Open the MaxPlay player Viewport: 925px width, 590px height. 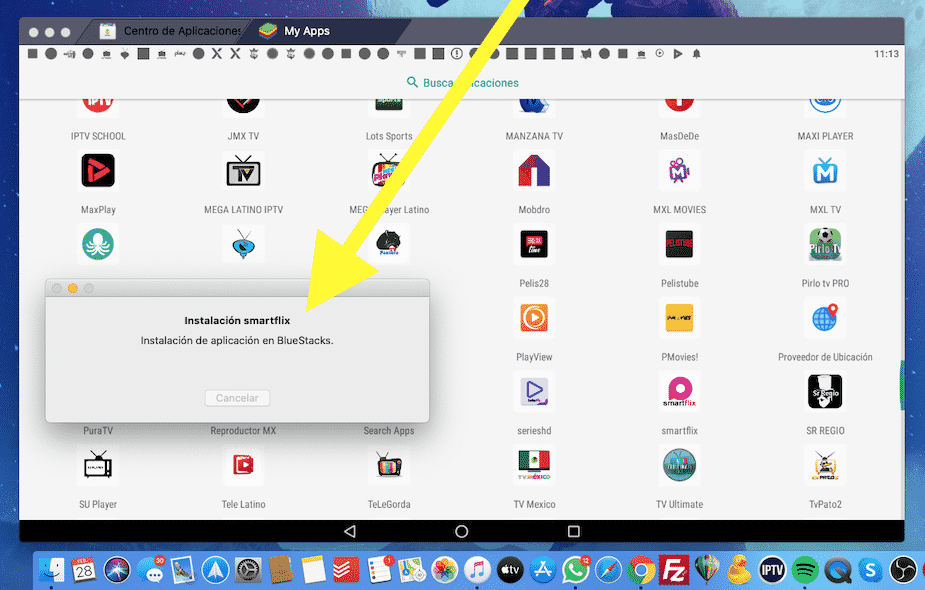[x=97, y=171]
